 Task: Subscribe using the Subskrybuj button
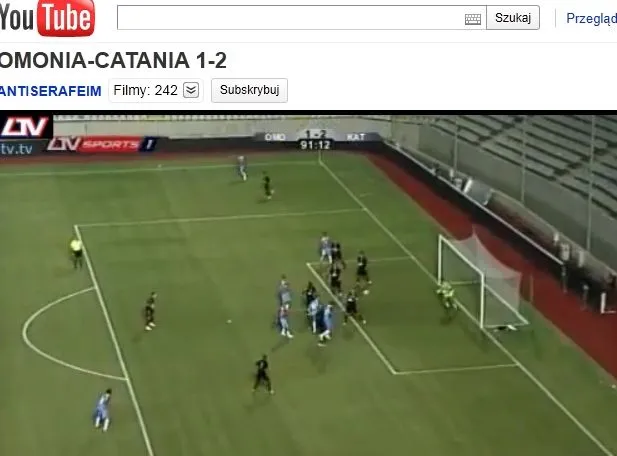(x=249, y=90)
